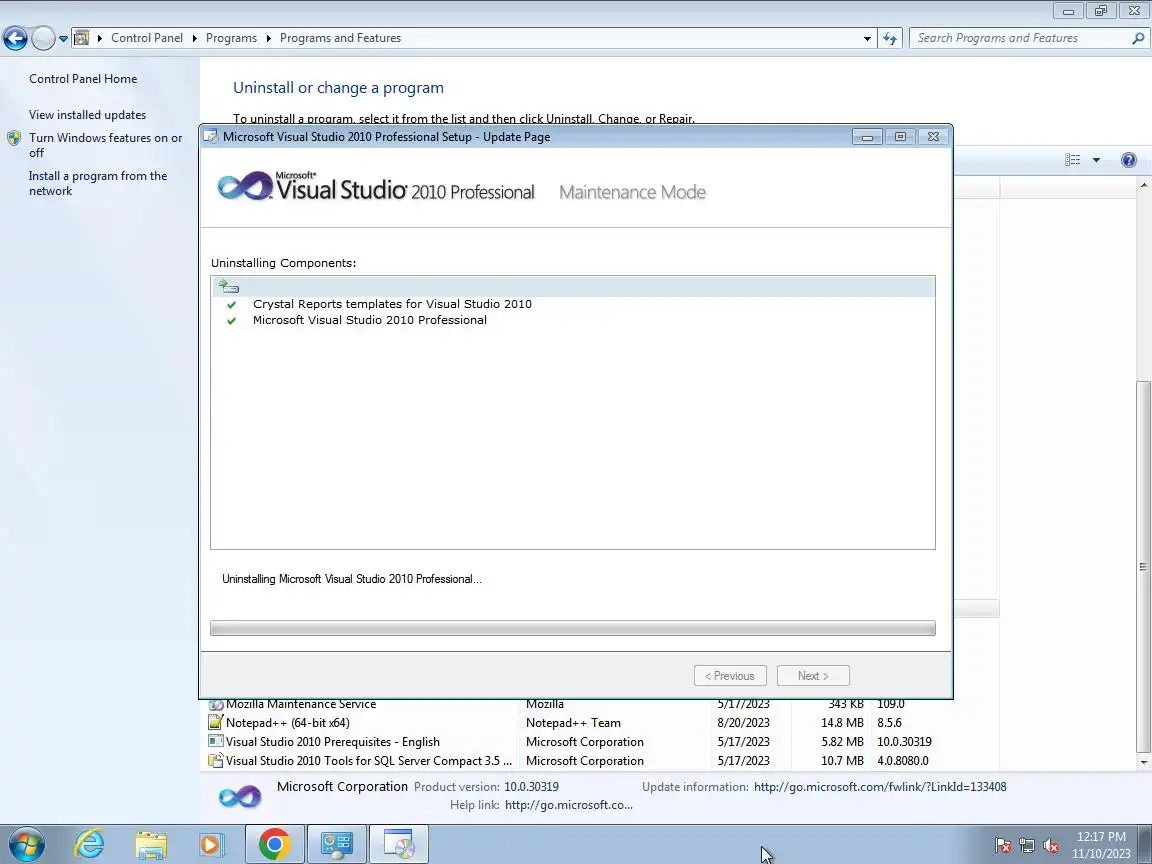Click the Forward navigation arrow in Control Panel
This screenshot has width=1152, height=864.
43,38
